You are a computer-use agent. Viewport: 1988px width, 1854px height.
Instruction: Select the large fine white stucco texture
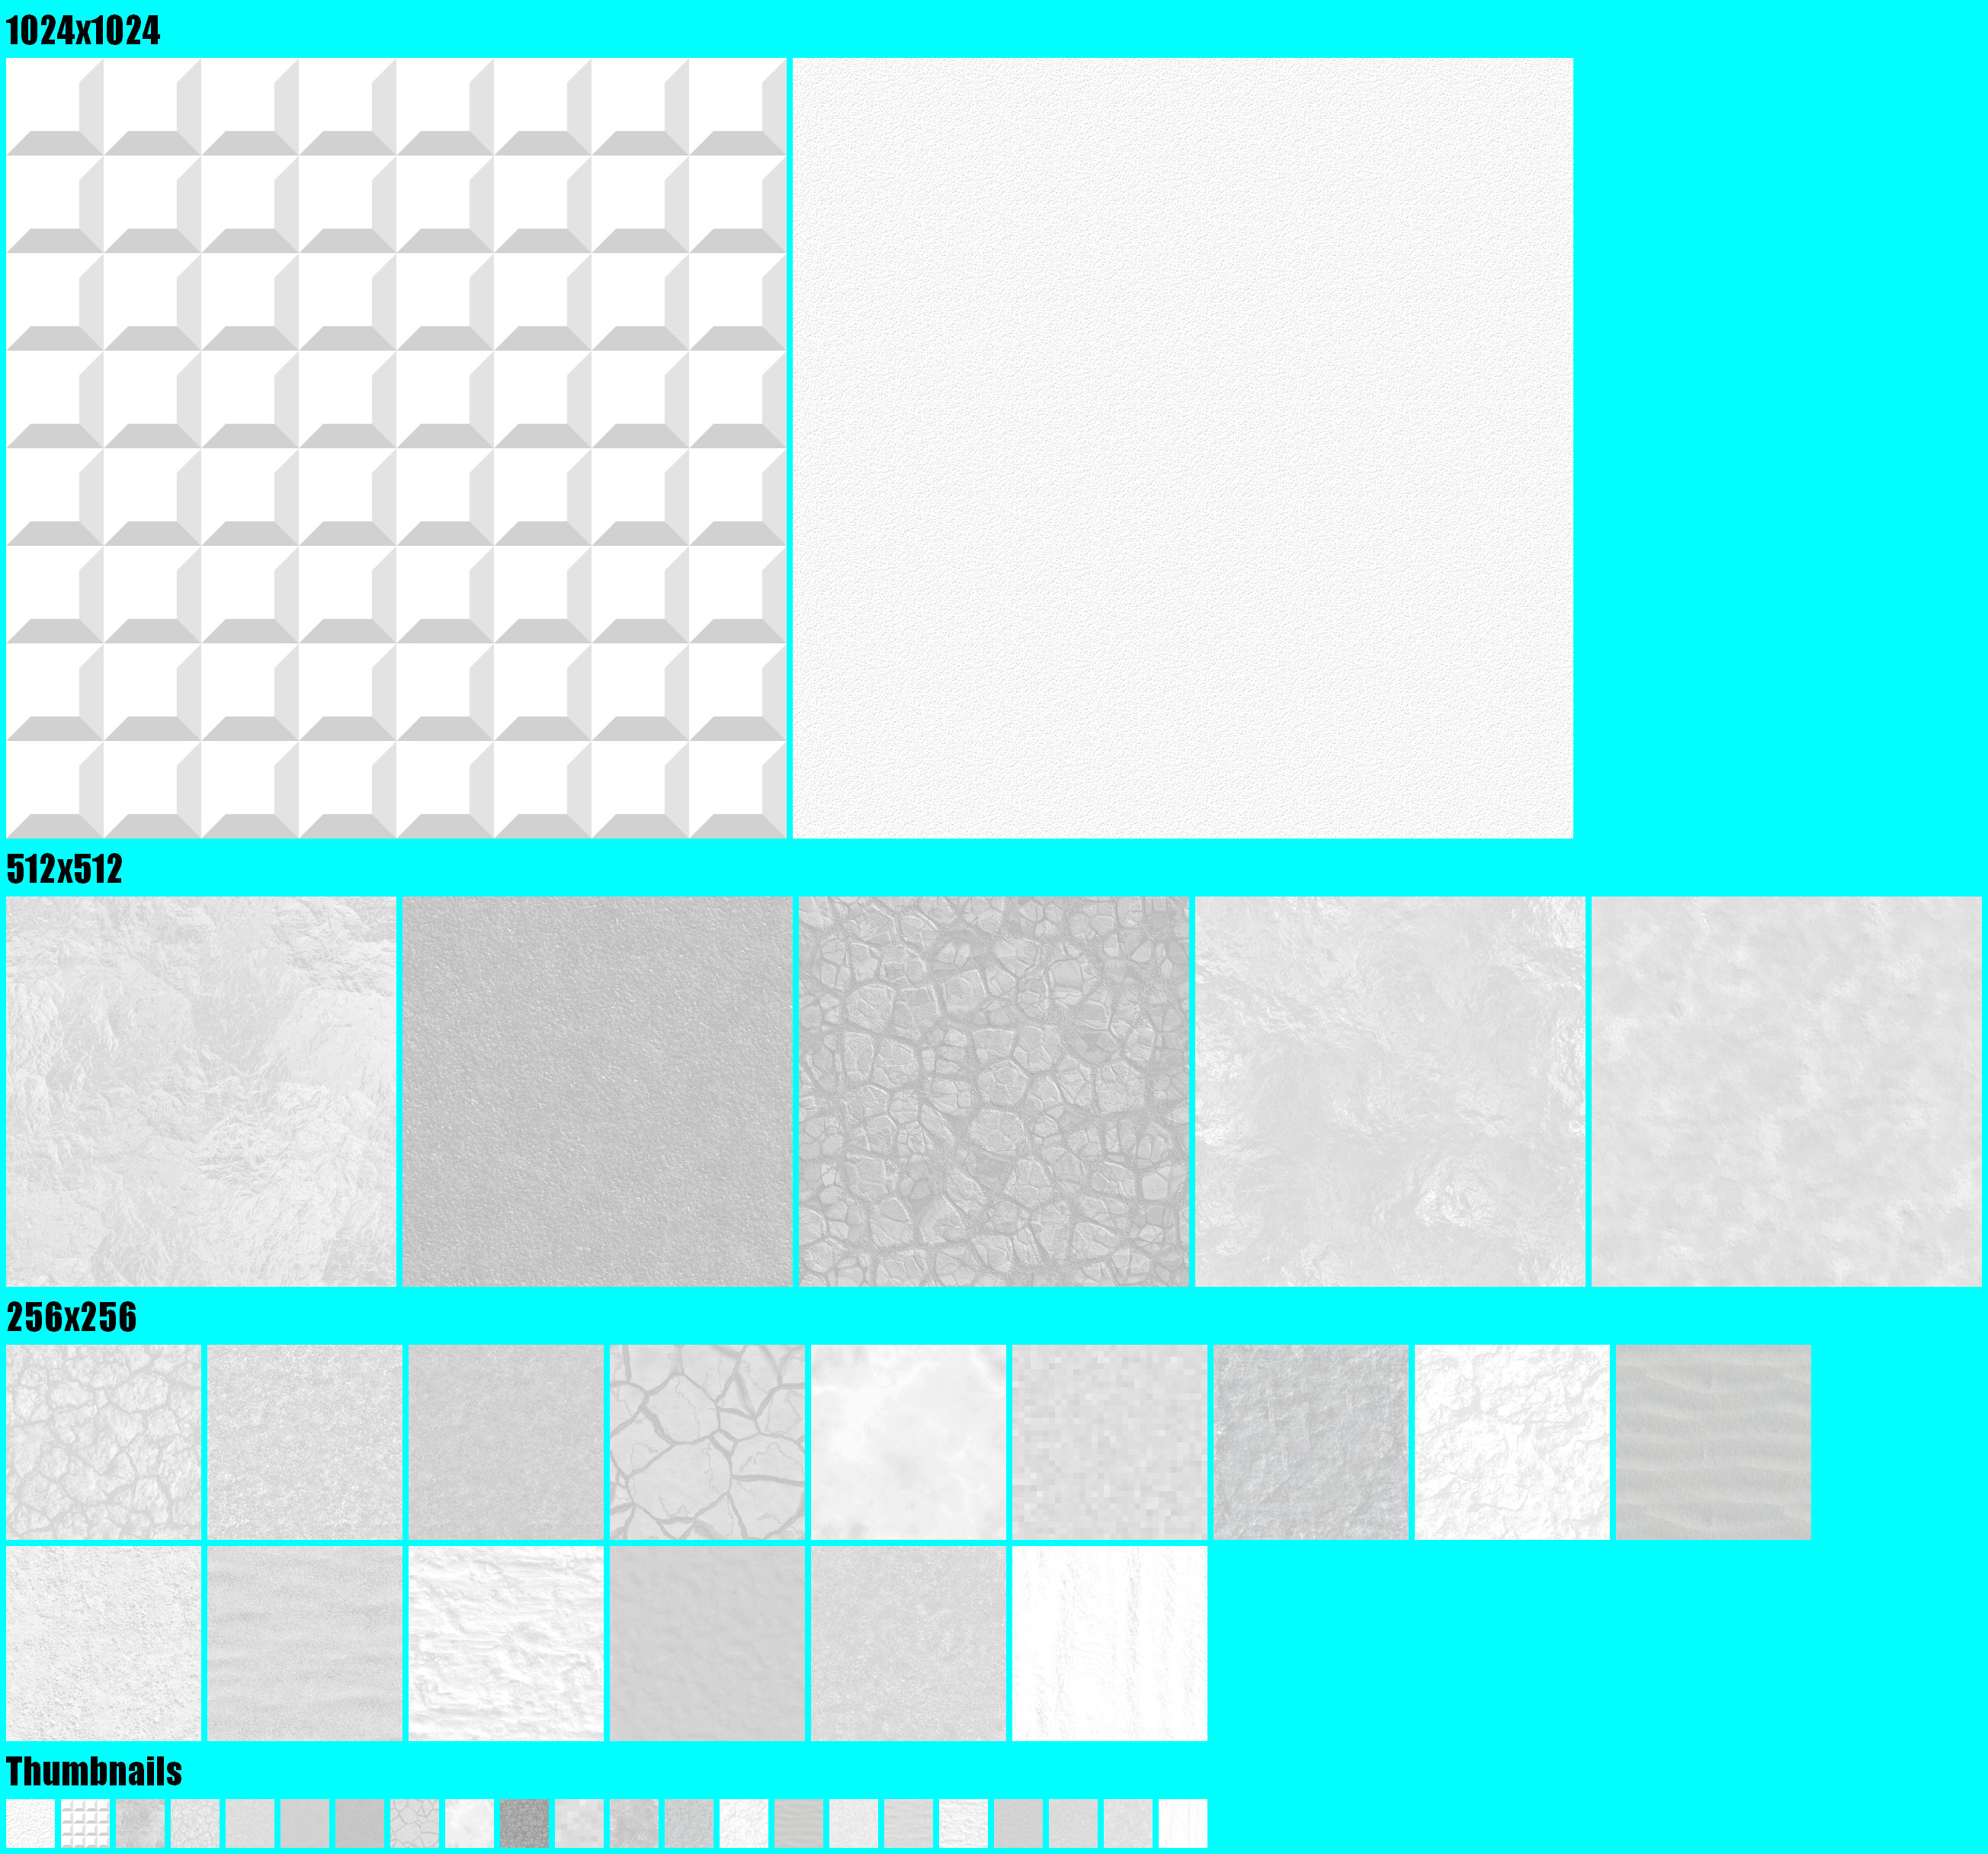point(1183,448)
